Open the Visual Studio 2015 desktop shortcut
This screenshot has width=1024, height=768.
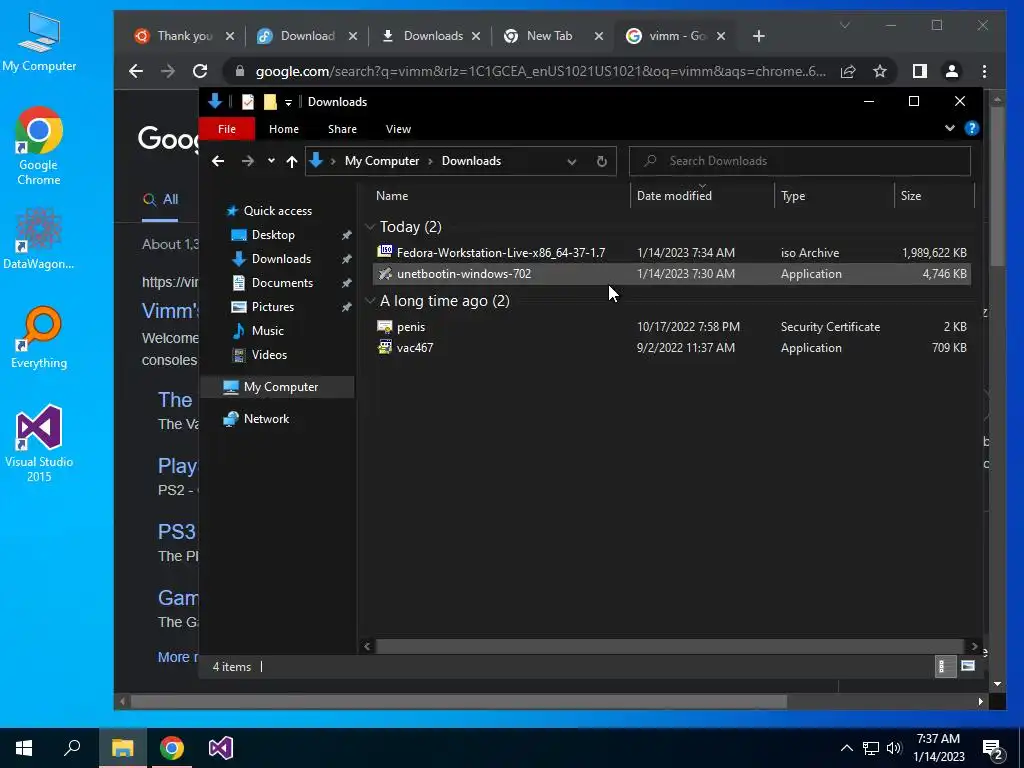(39, 443)
